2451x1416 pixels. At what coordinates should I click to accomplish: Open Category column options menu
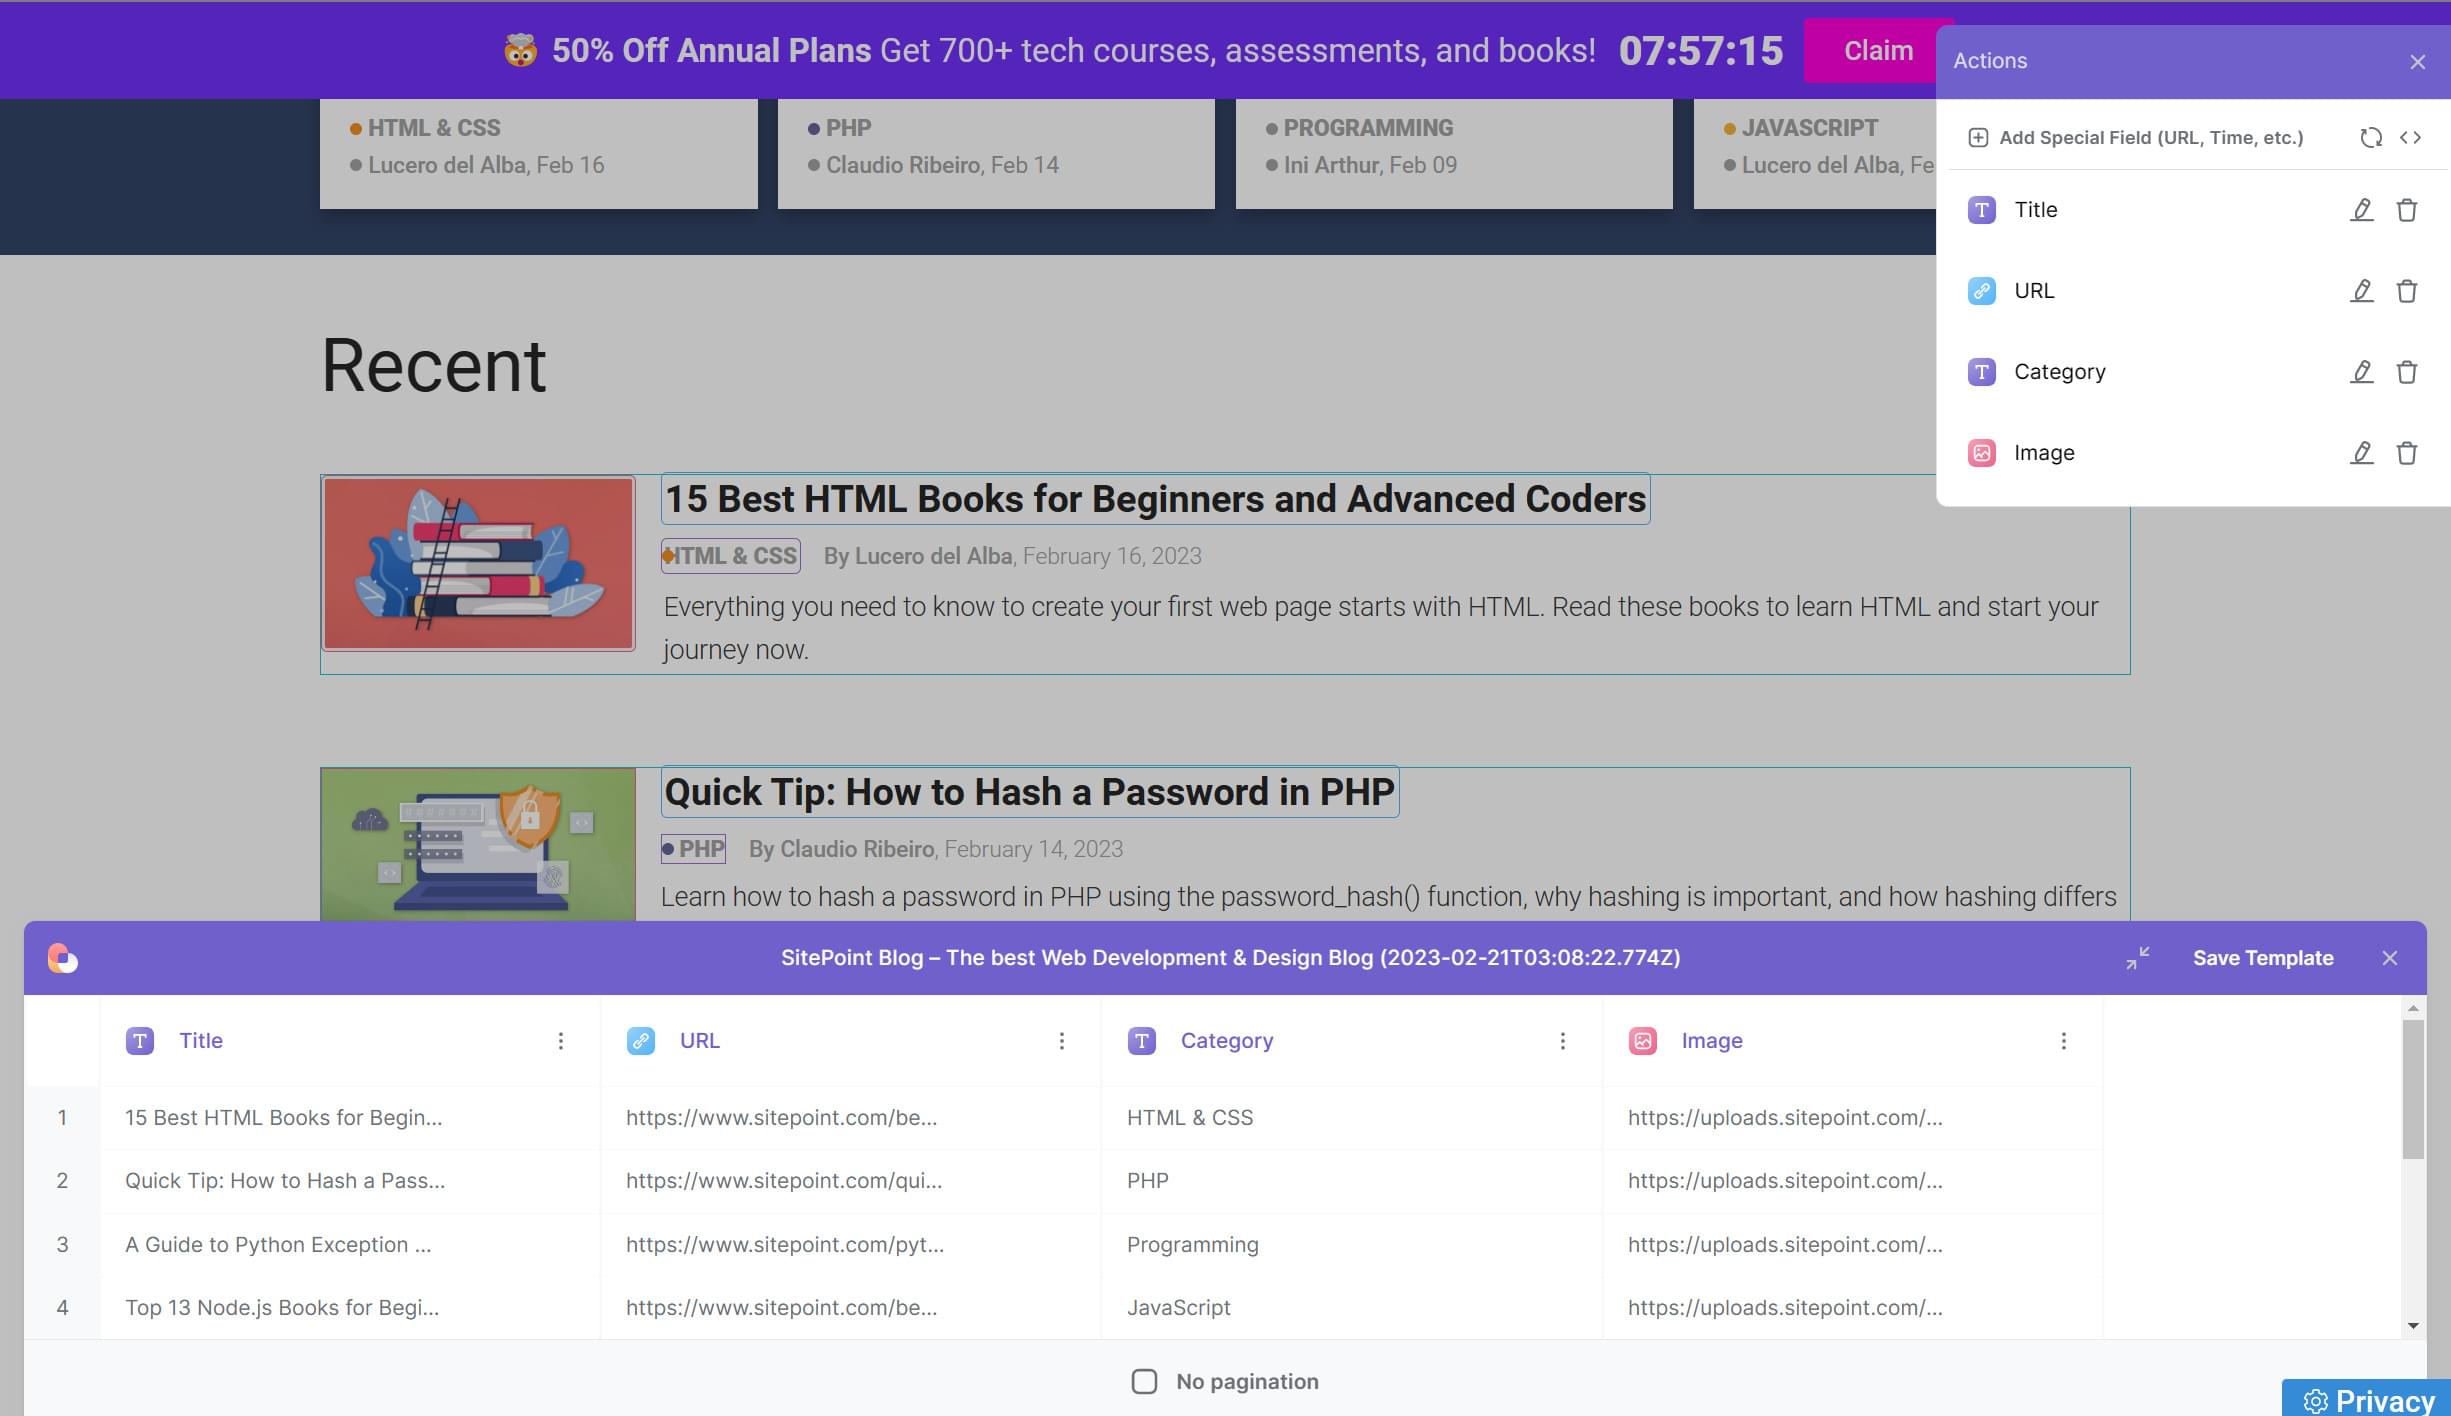pyautogui.click(x=1562, y=1041)
